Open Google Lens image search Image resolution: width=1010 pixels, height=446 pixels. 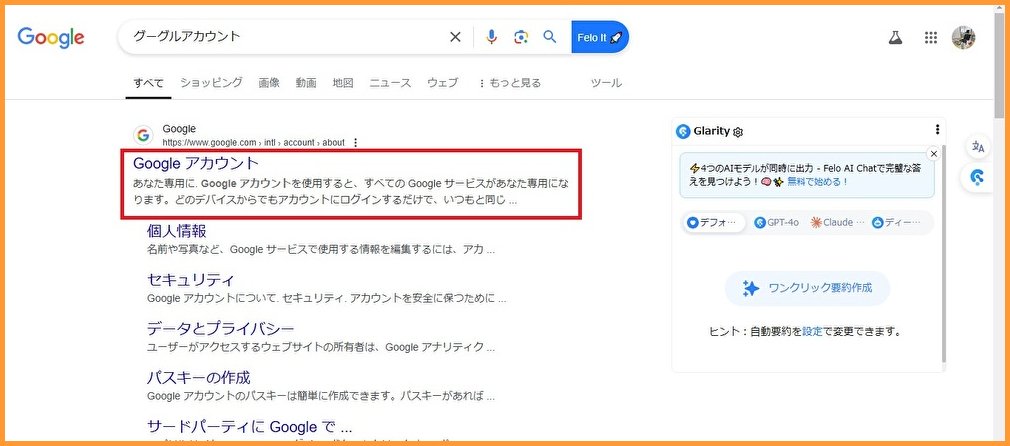tap(521, 37)
